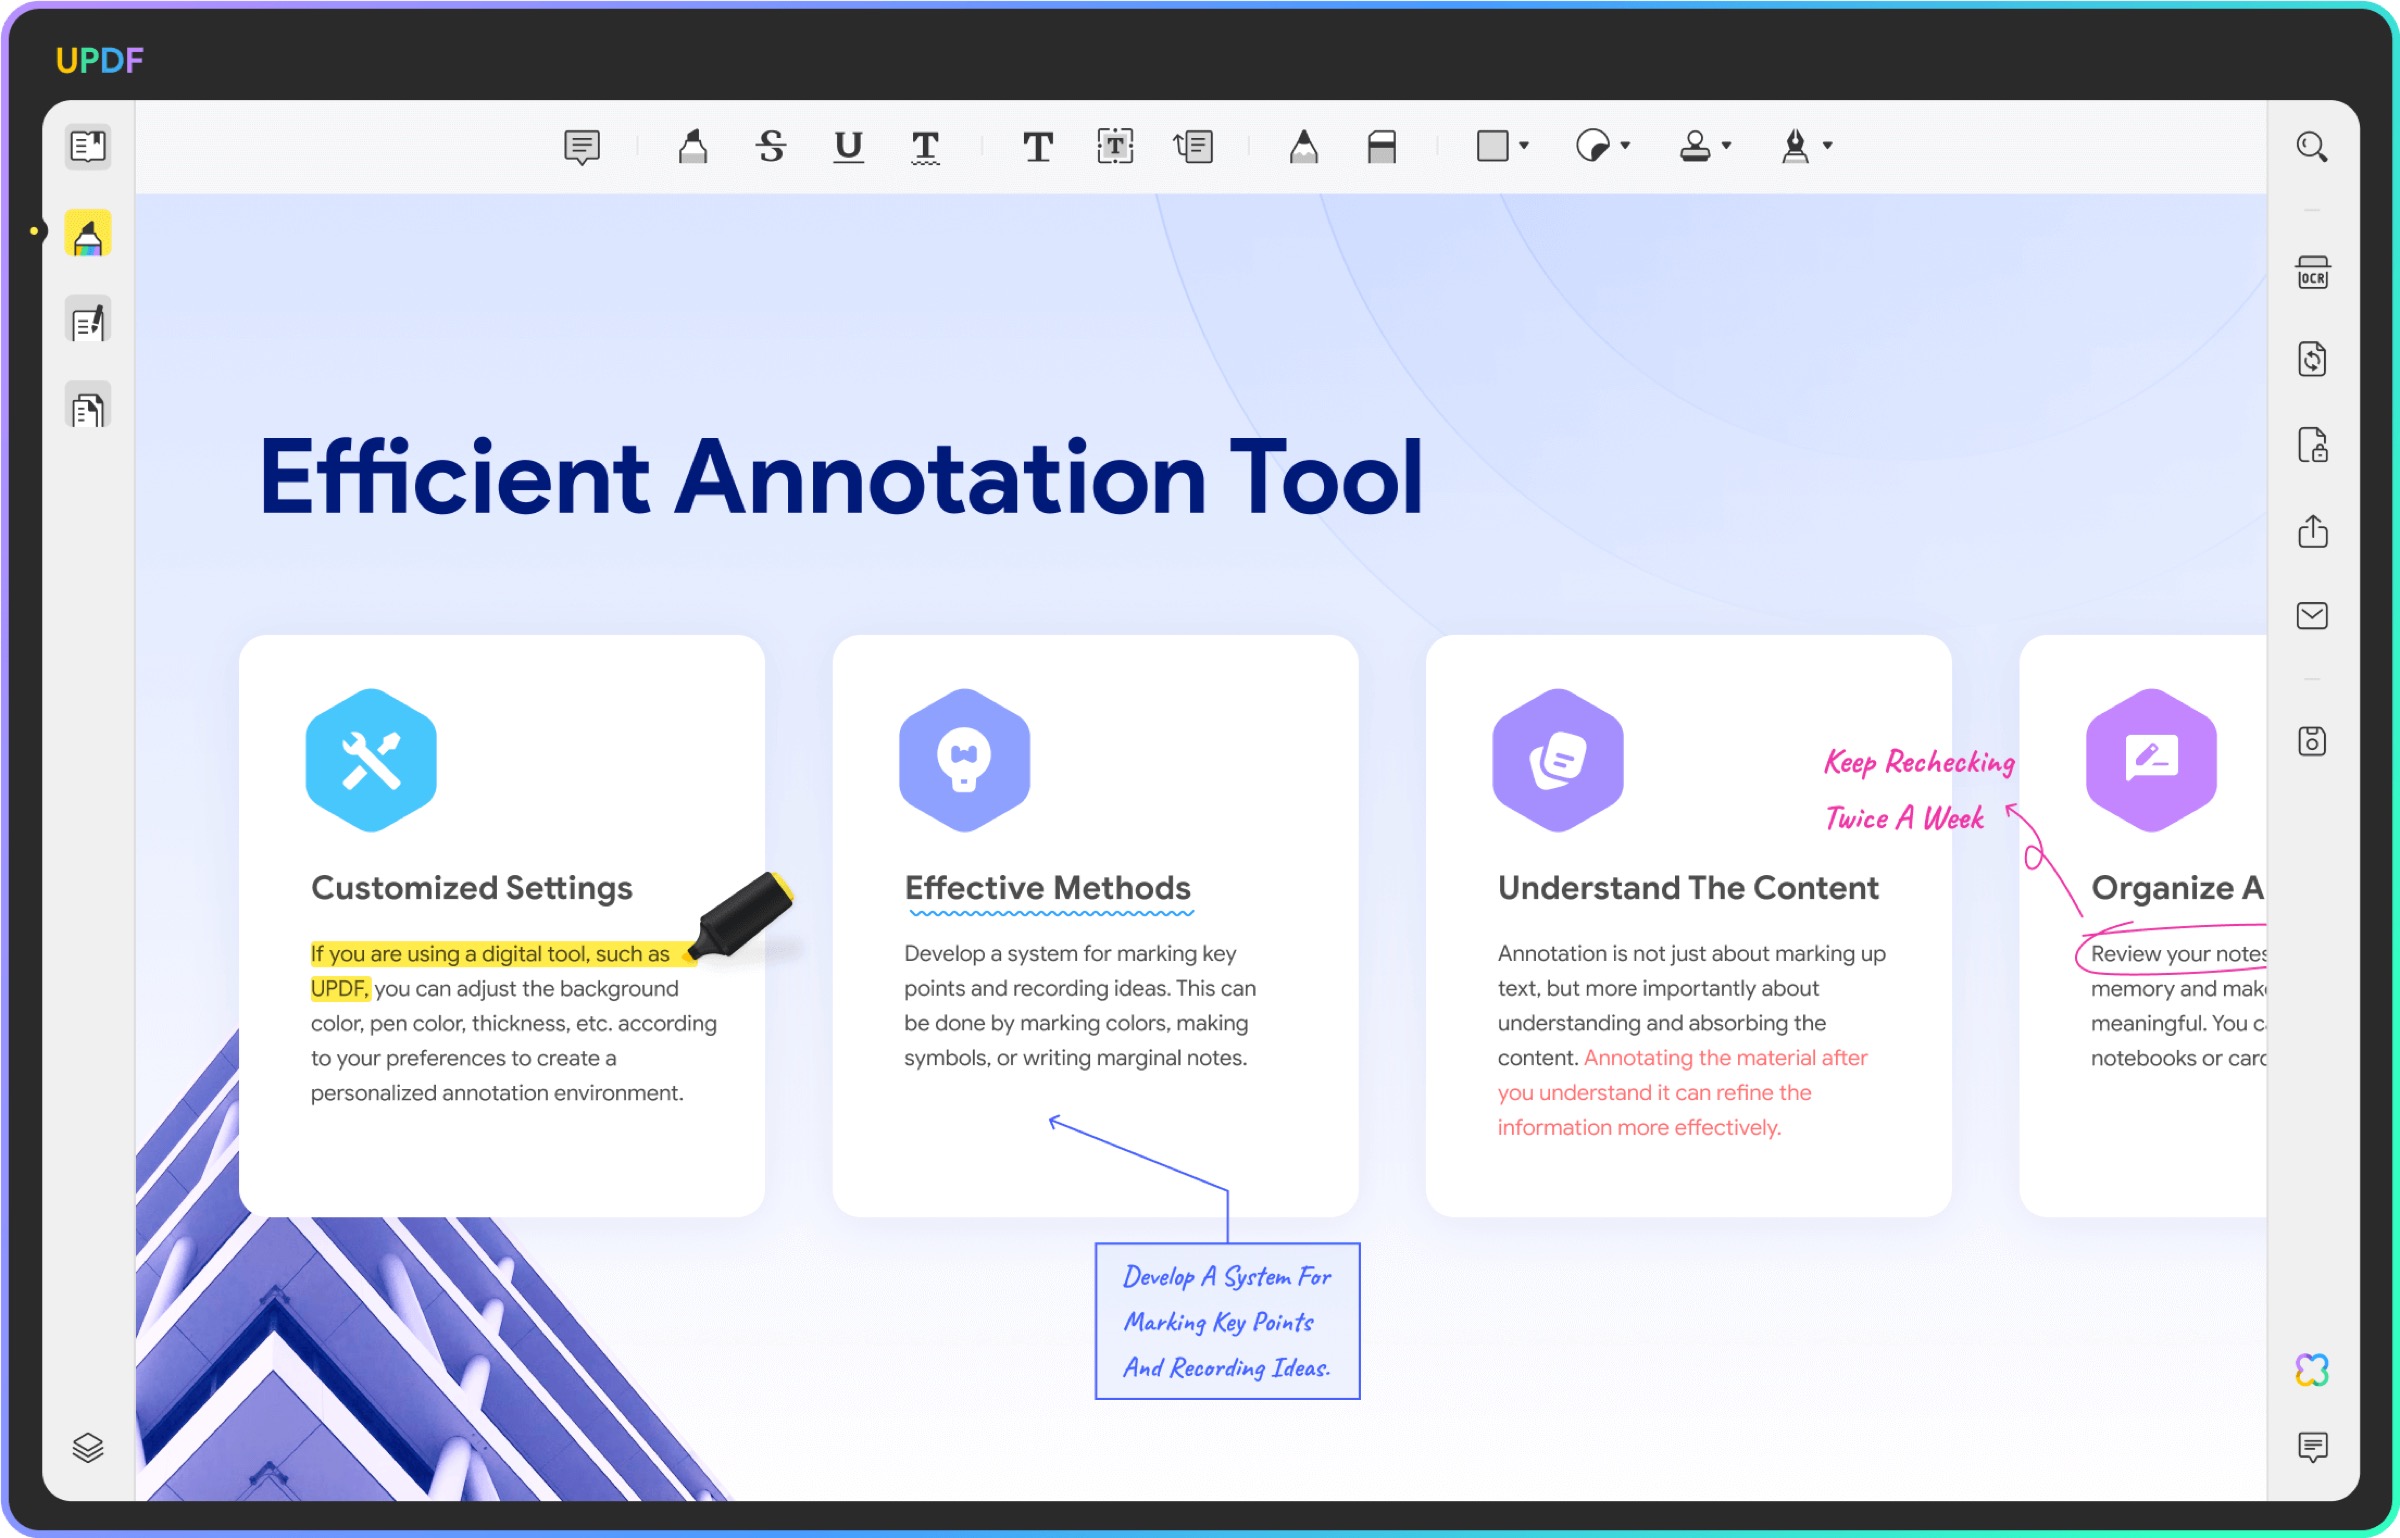The height and width of the screenshot is (1538, 2400).
Task: Select the sticky note comment tool
Action: coord(581,147)
